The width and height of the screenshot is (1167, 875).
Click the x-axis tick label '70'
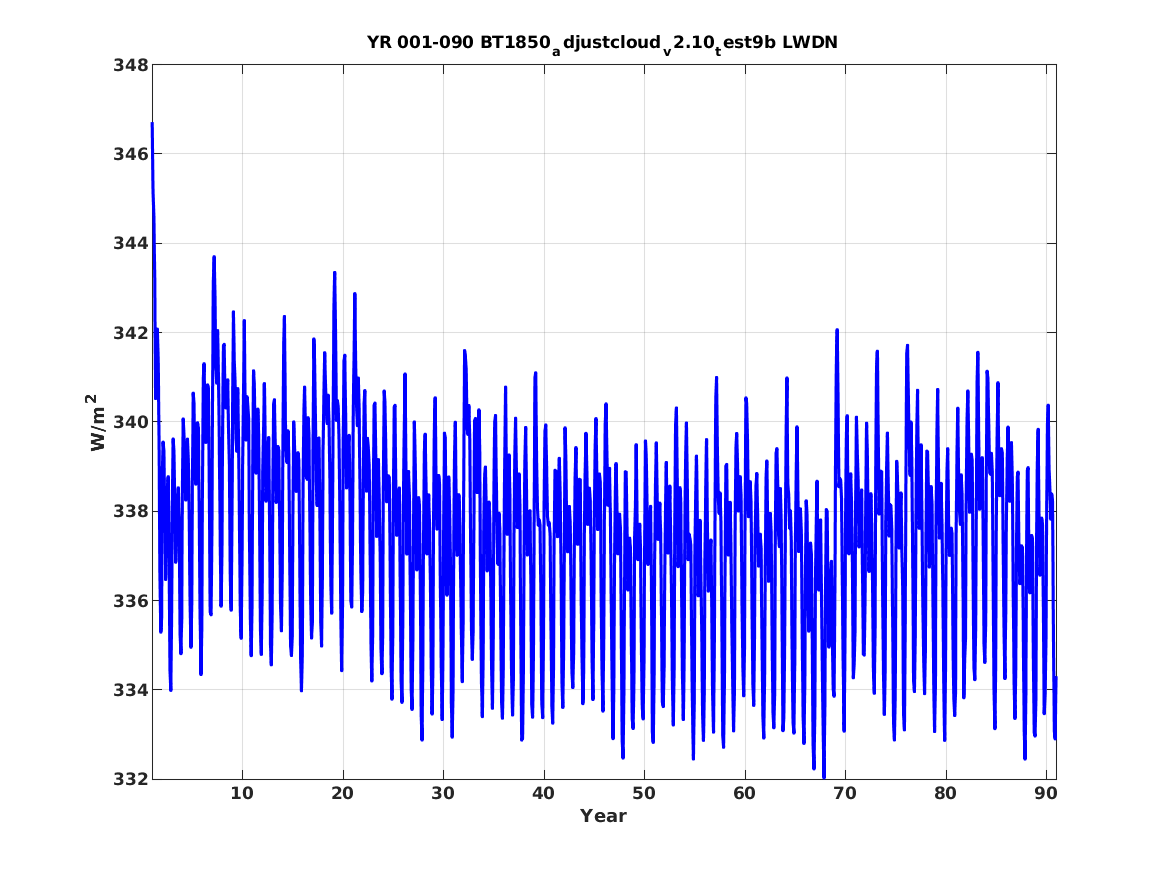coord(845,794)
